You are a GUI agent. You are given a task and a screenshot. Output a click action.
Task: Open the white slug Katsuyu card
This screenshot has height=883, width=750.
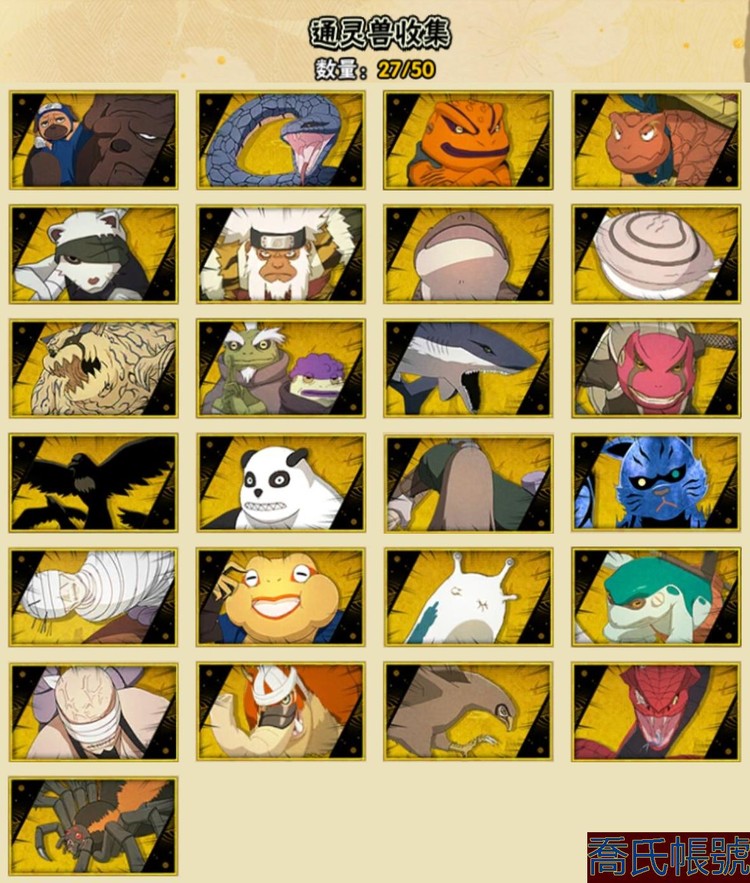[468, 597]
